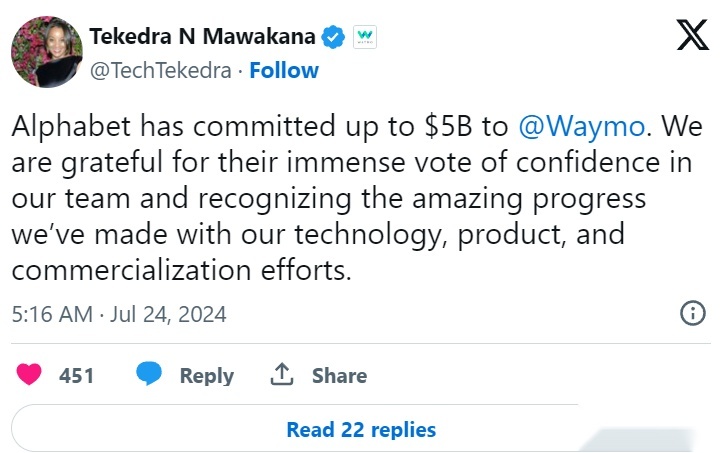Screen dimensions: 723x453
Task: Click the 451 likes count
Action: click(76, 376)
